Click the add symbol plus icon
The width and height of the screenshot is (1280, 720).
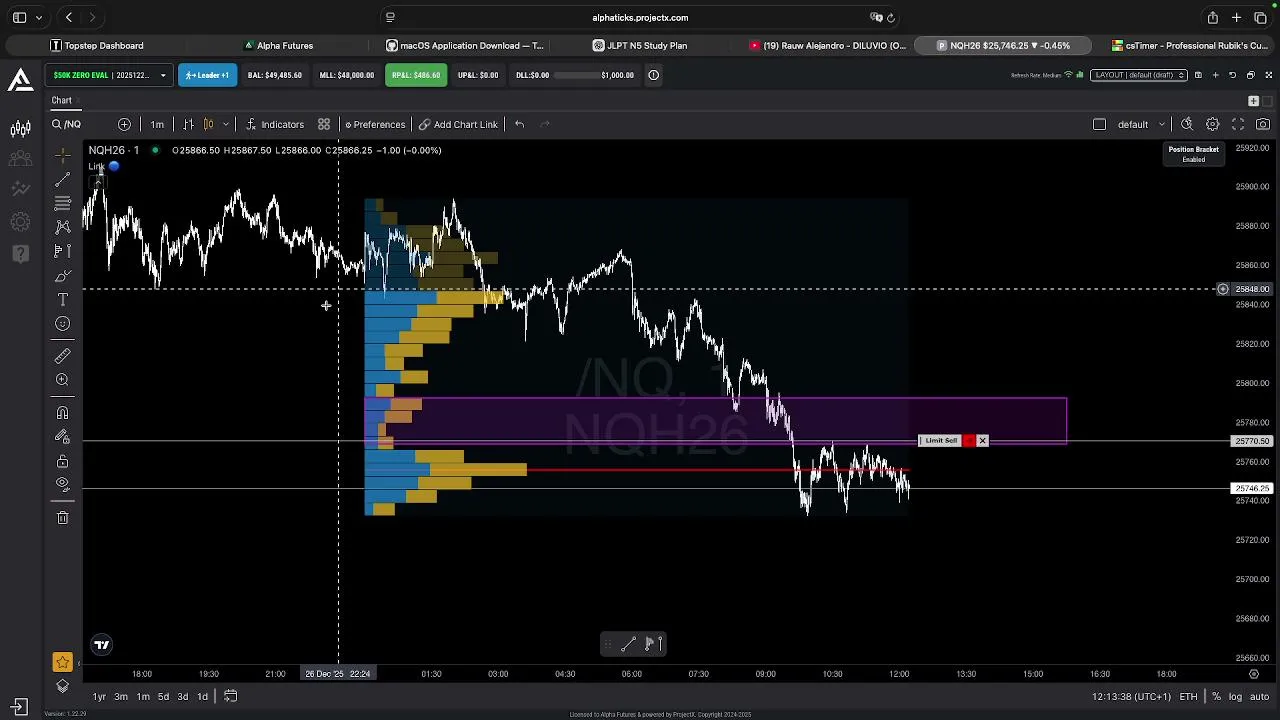pyautogui.click(x=124, y=124)
